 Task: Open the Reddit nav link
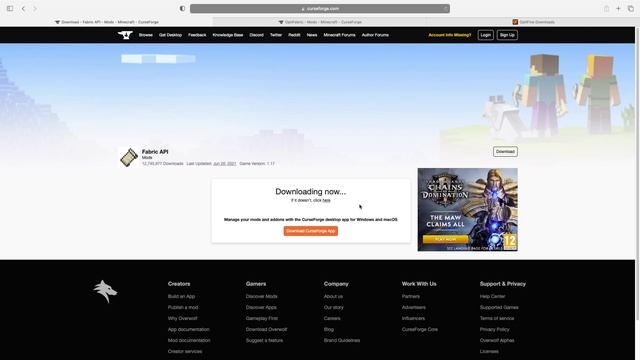[x=294, y=35]
